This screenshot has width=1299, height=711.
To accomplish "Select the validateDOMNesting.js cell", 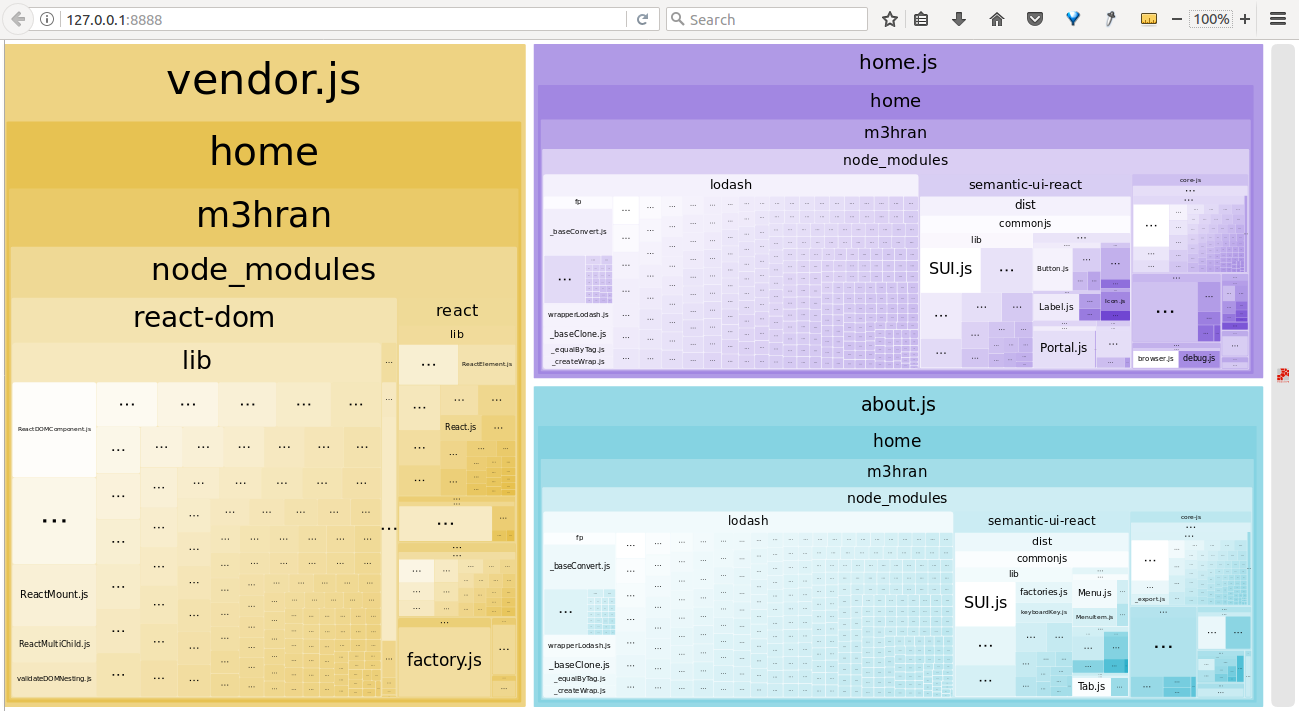I will point(54,678).
